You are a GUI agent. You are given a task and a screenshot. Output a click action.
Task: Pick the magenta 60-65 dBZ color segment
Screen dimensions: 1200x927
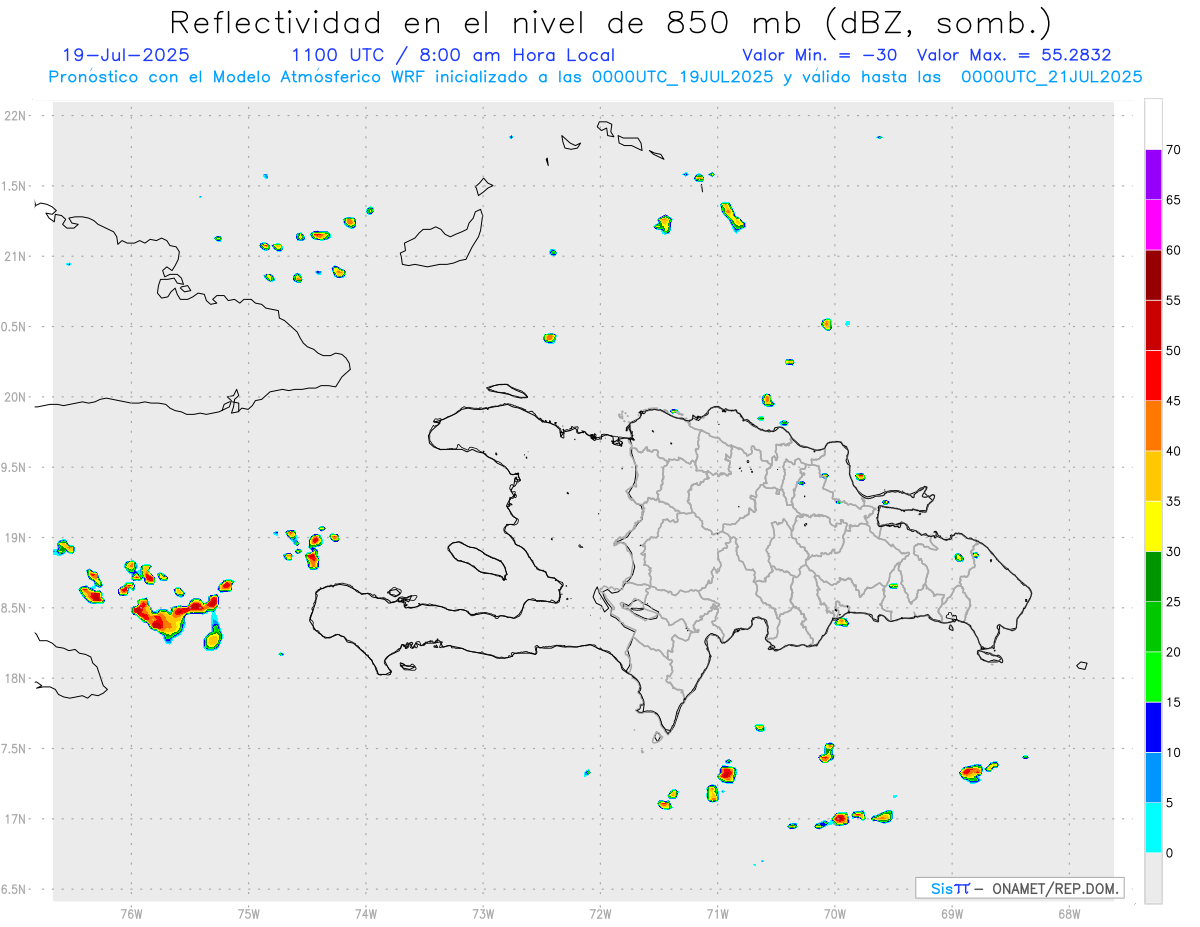1153,225
